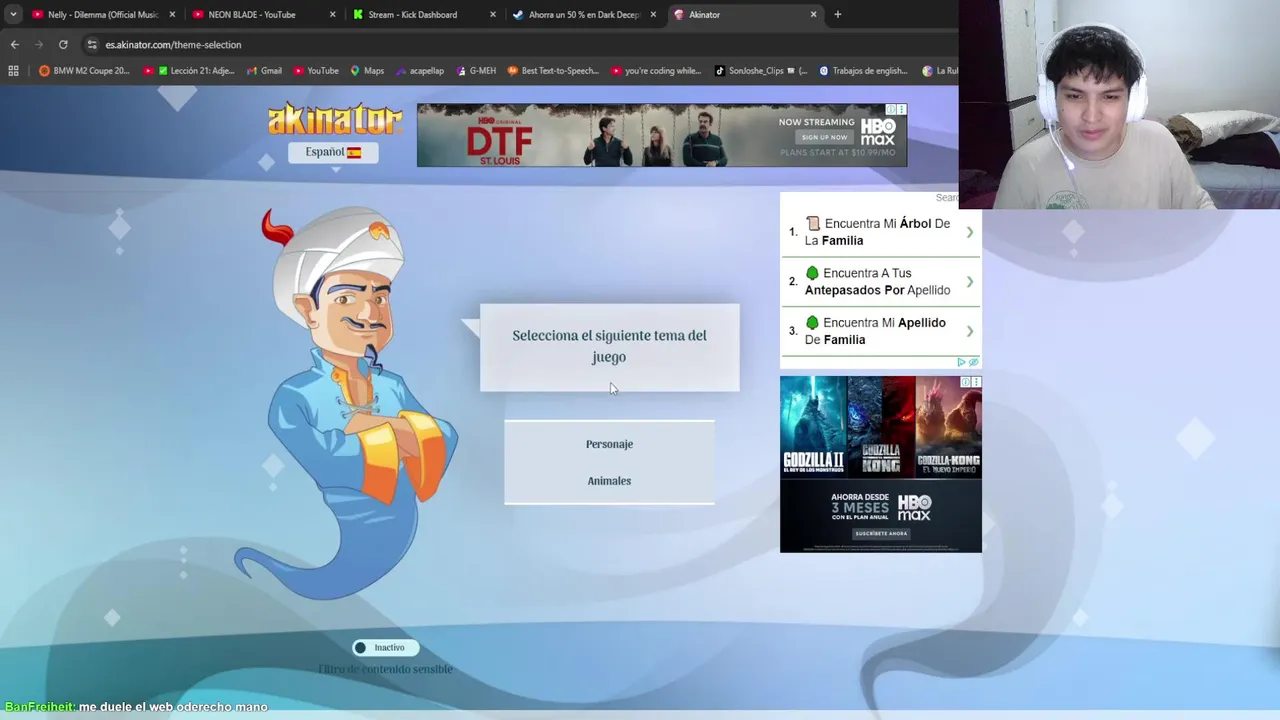This screenshot has height=720, width=1280.
Task: Open the tab search dropdown arrow
Action: coord(13,14)
